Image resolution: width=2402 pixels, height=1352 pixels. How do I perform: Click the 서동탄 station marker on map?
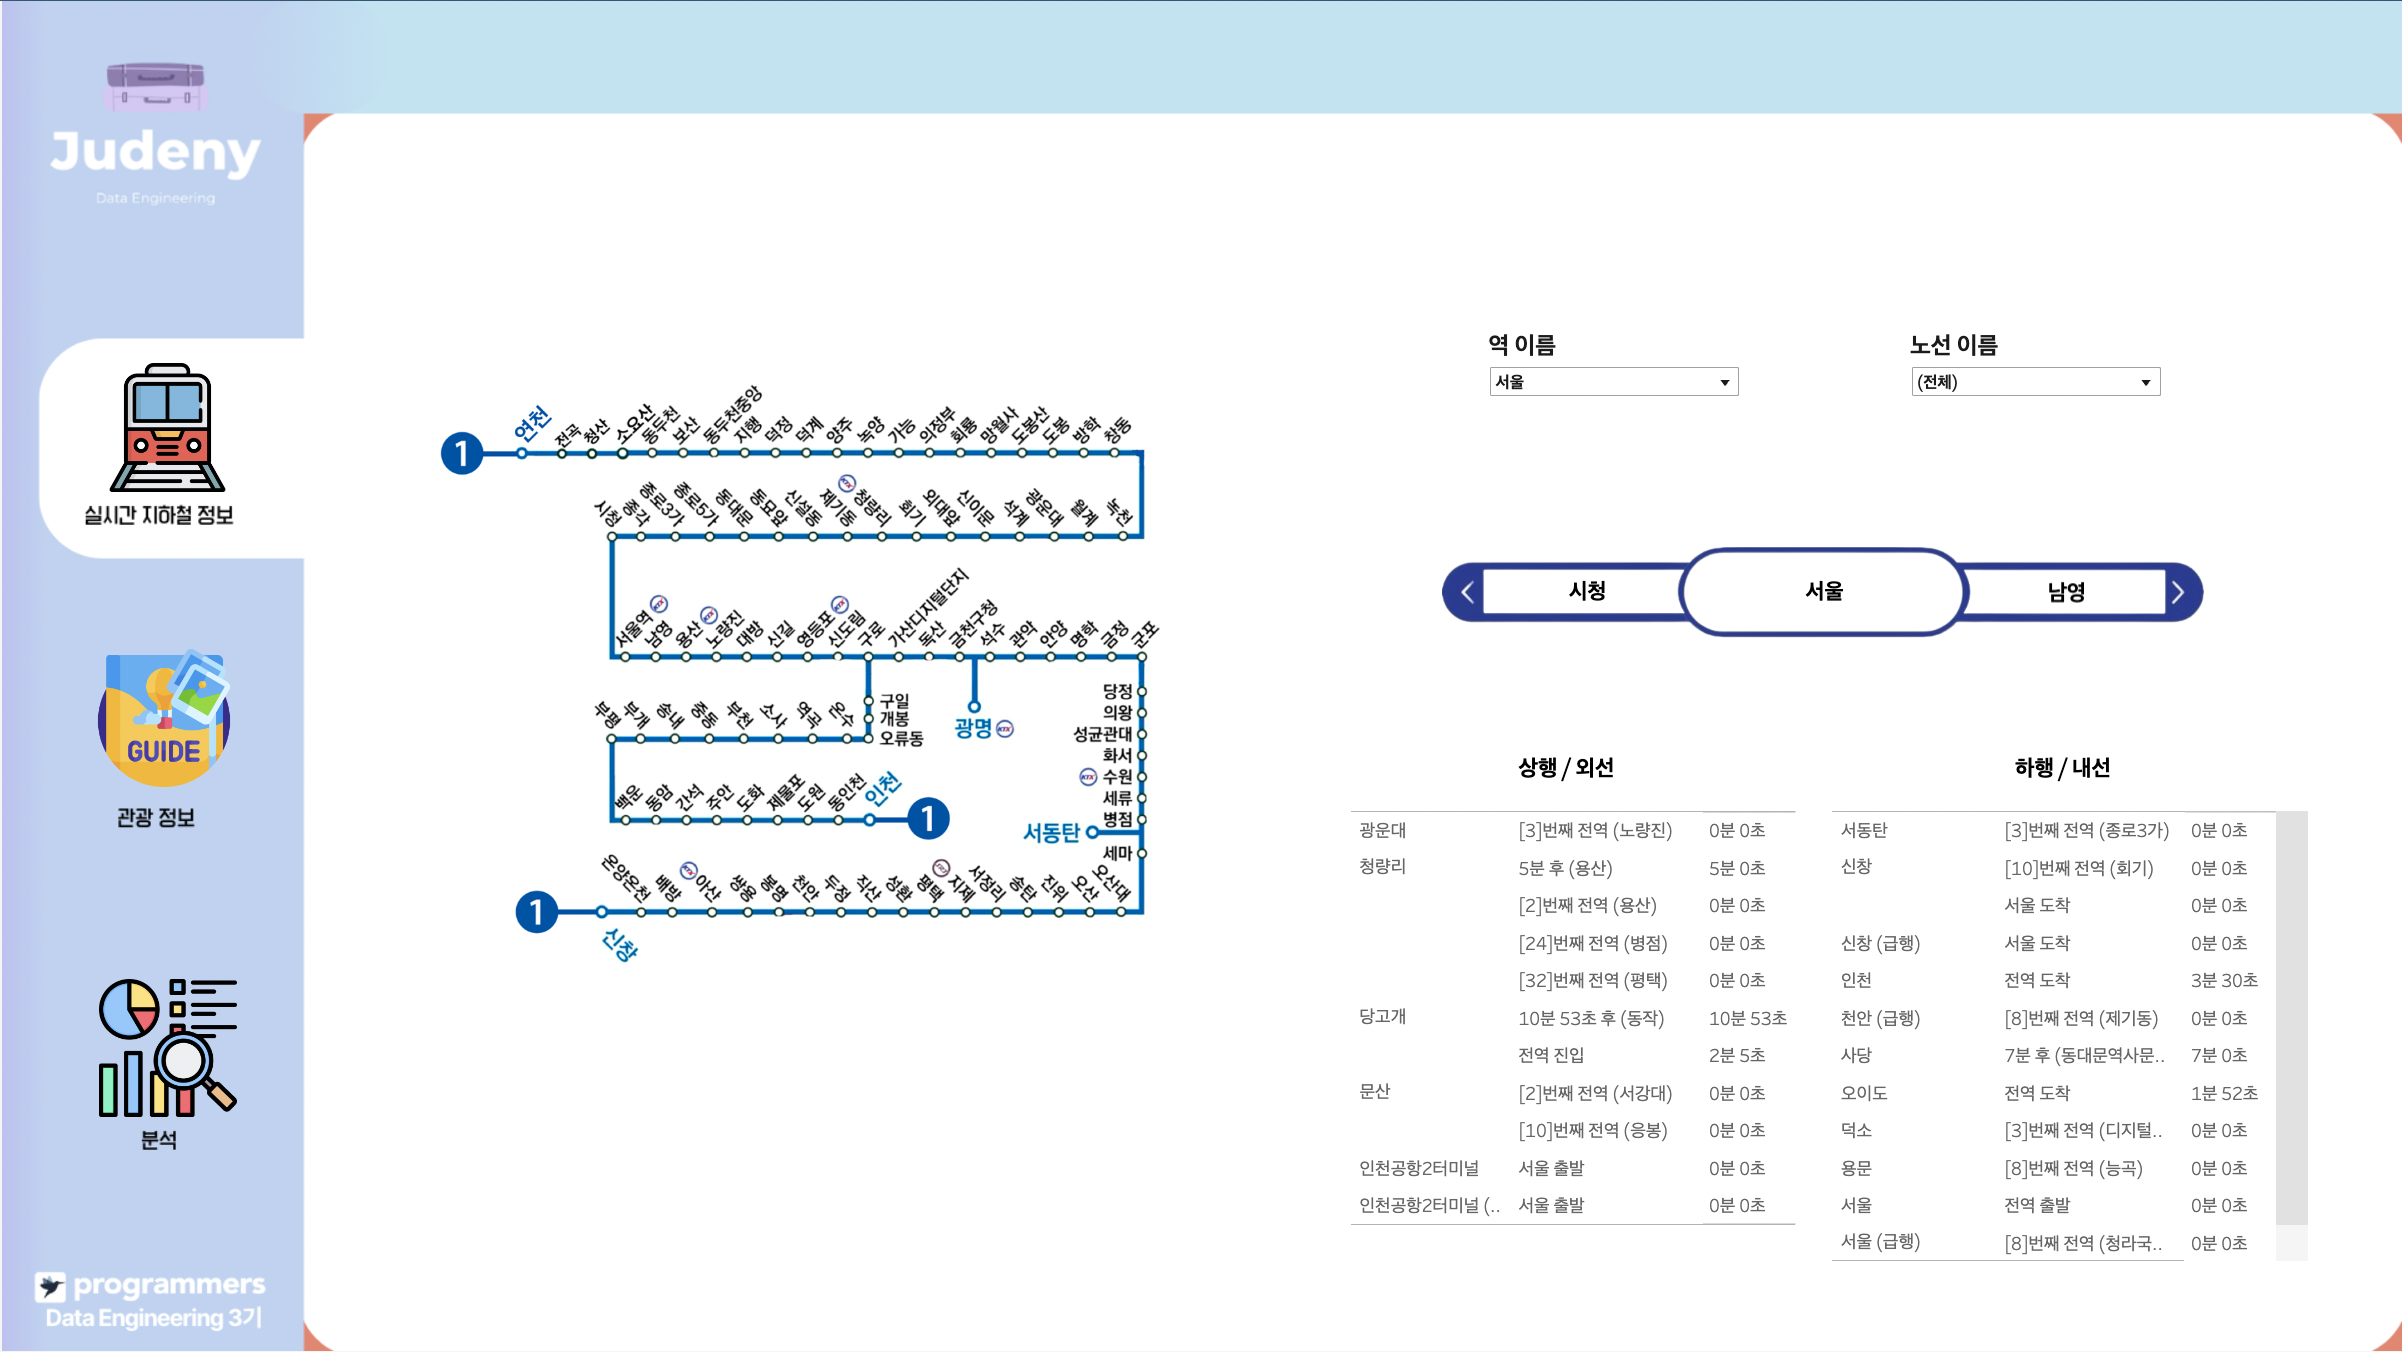click(x=1092, y=832)
